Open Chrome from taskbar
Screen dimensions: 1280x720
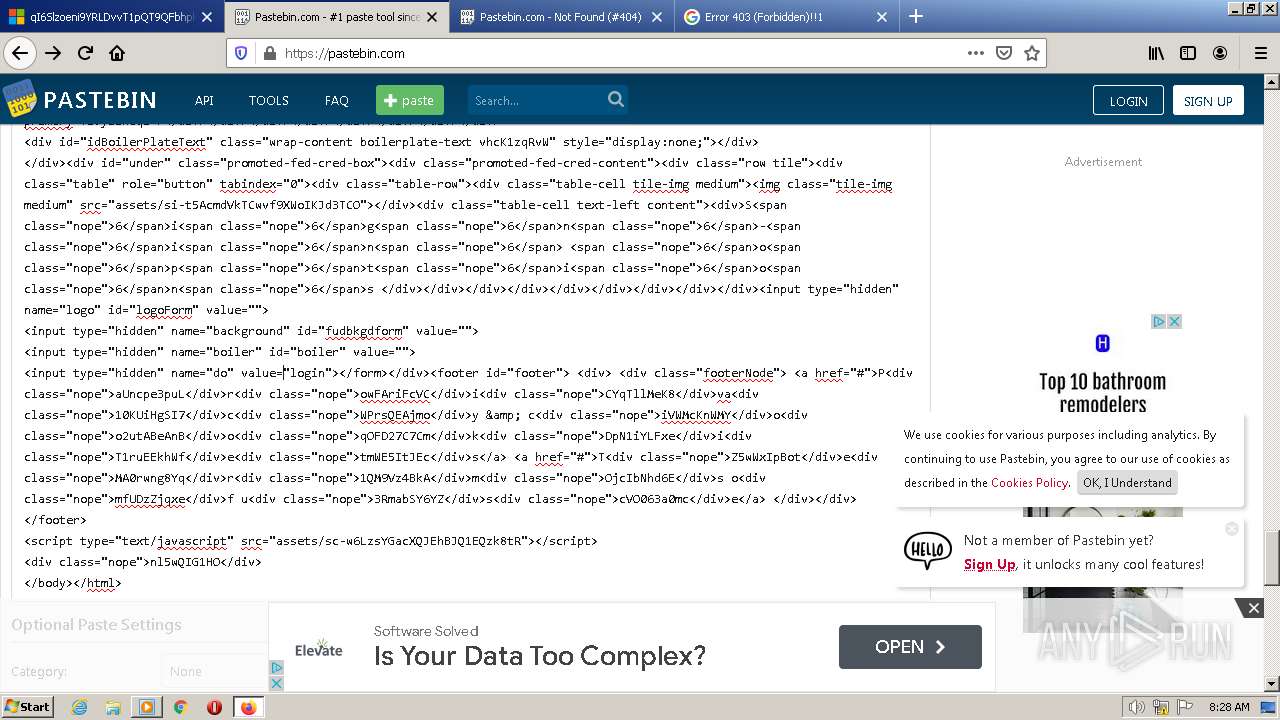coord(180,707)
